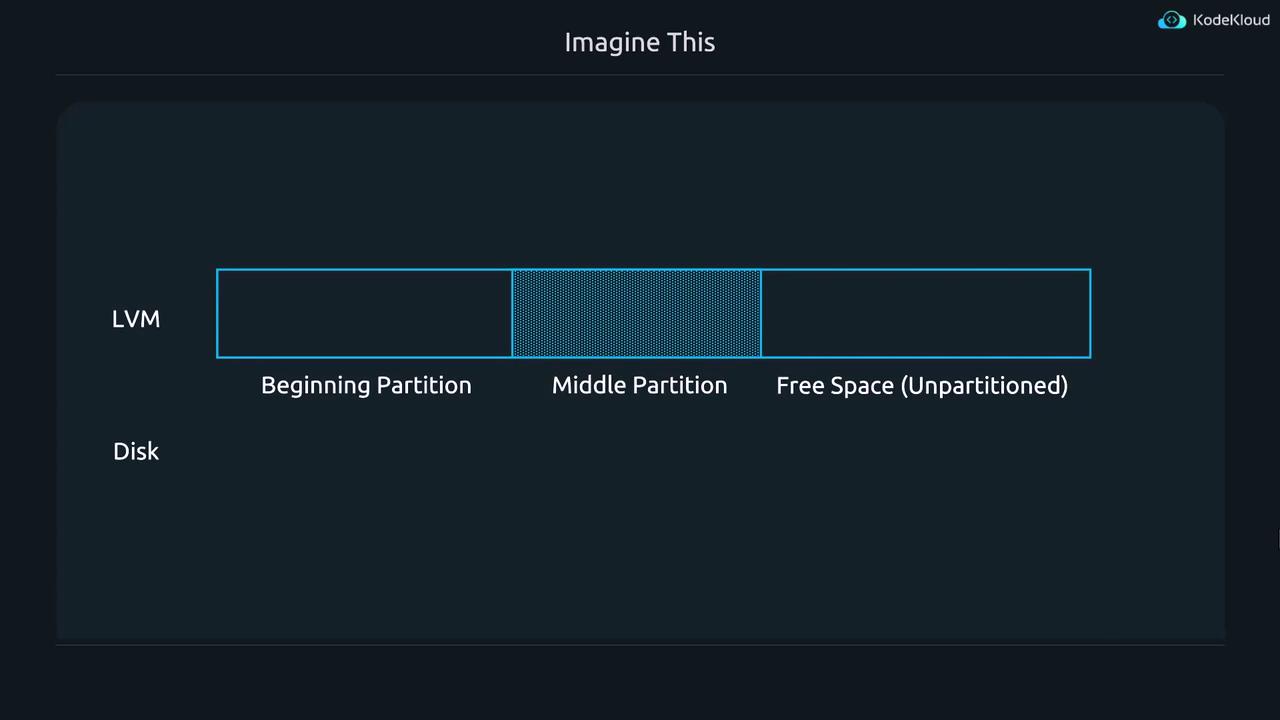Click the unpartitioned free space segment
Viewport: 1280px width, 720px height.
[925, 313]
